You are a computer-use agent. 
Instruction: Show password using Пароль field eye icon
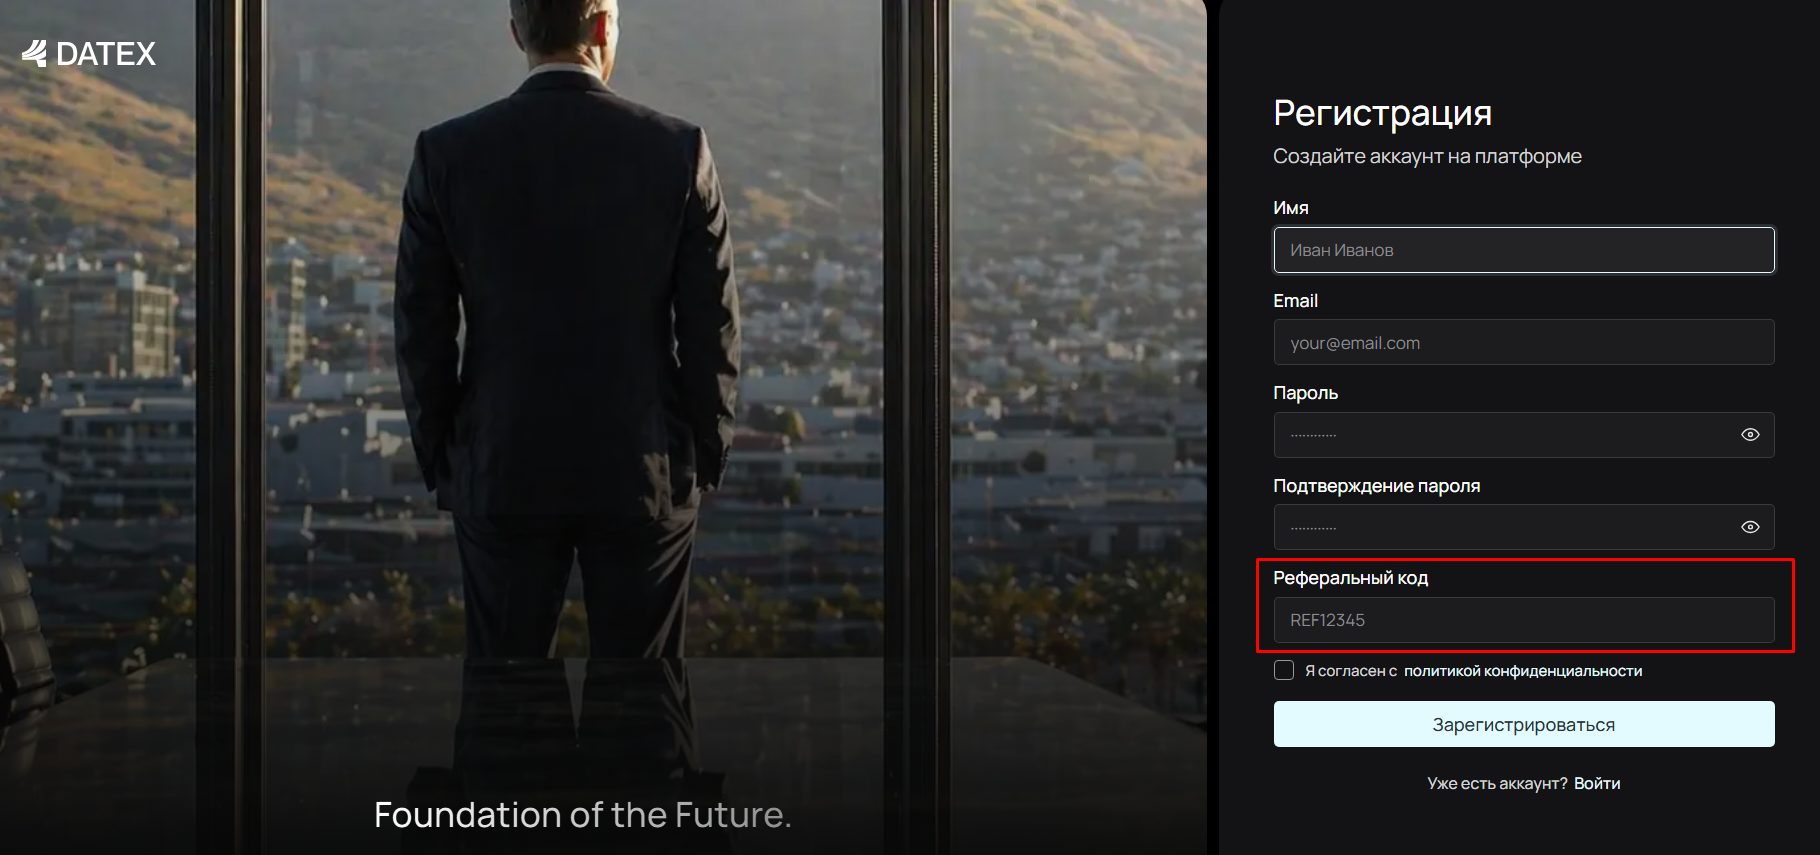pyautogui.click(x=1750, y=435)
